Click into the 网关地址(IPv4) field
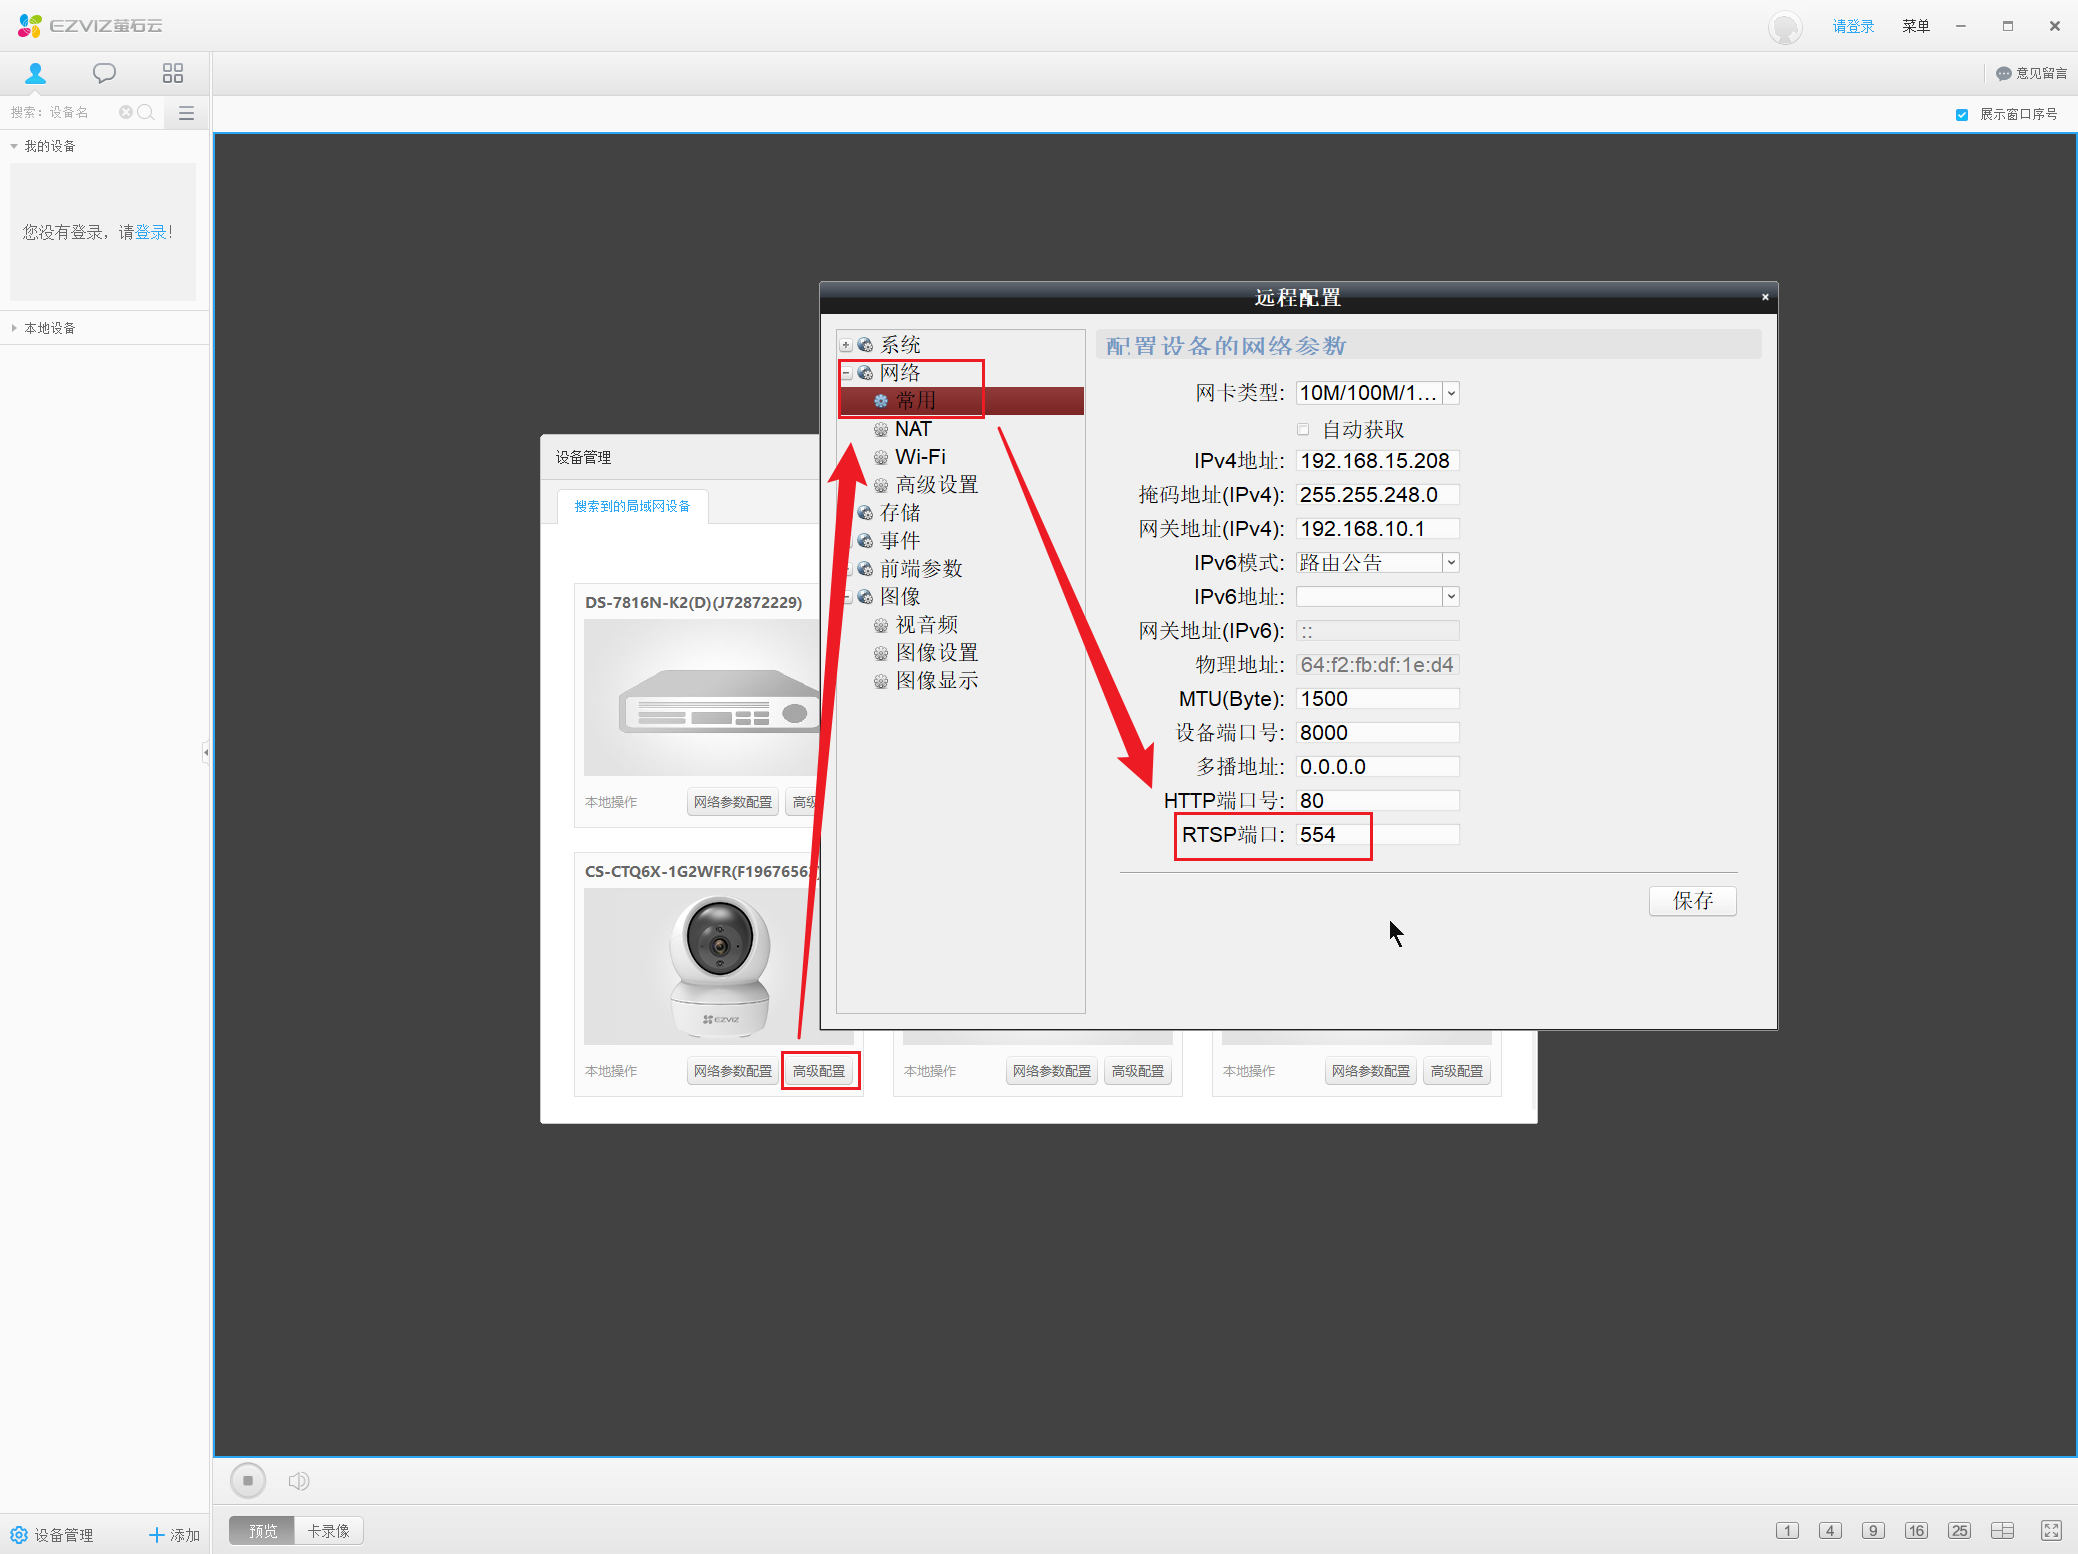Screen dimensions: 2078x1554 [1377, 529]
